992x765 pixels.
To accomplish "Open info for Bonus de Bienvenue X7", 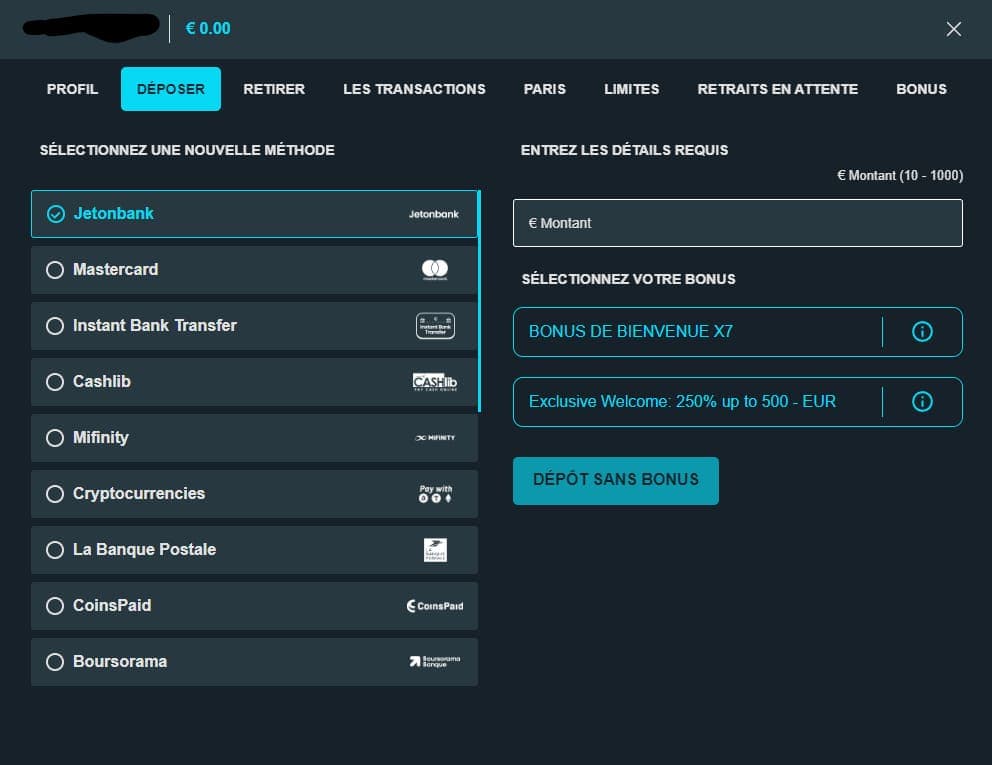I will pyautogui.click(x=922, y=332).
